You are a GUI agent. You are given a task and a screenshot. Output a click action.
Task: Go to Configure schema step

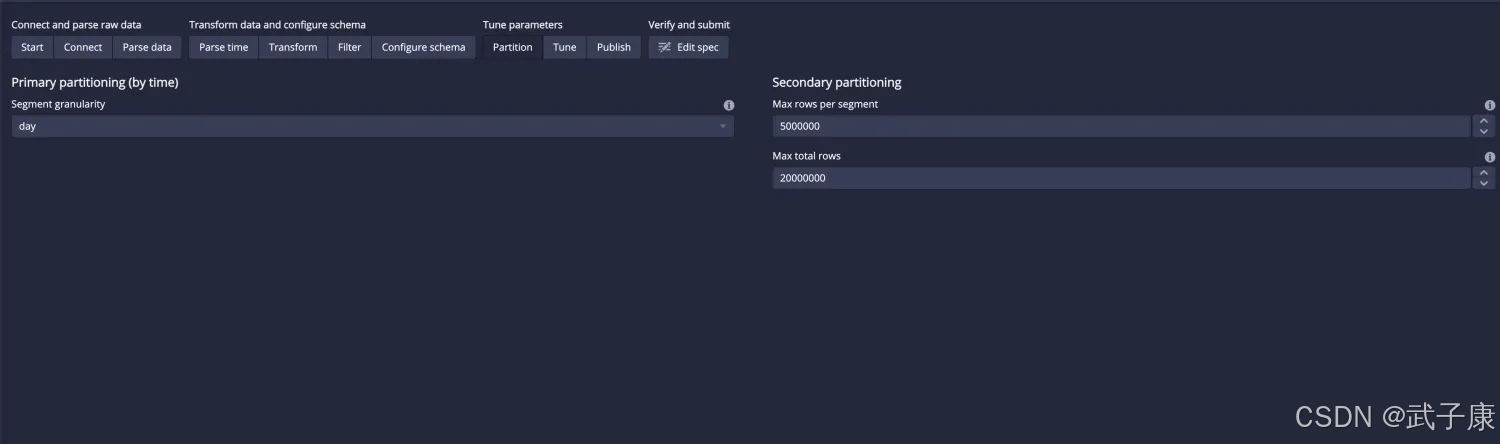pyautogui.click(x=423, y=47)
